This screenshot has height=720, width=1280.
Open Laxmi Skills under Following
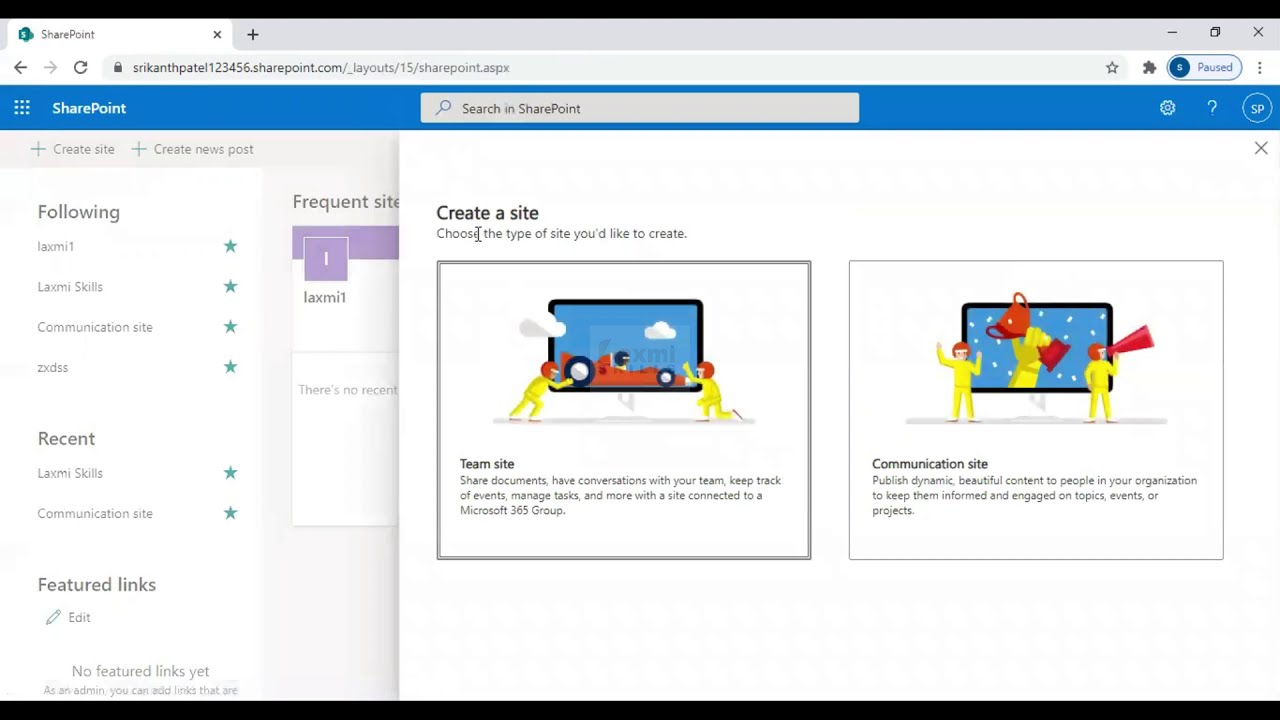click(70, 287)
